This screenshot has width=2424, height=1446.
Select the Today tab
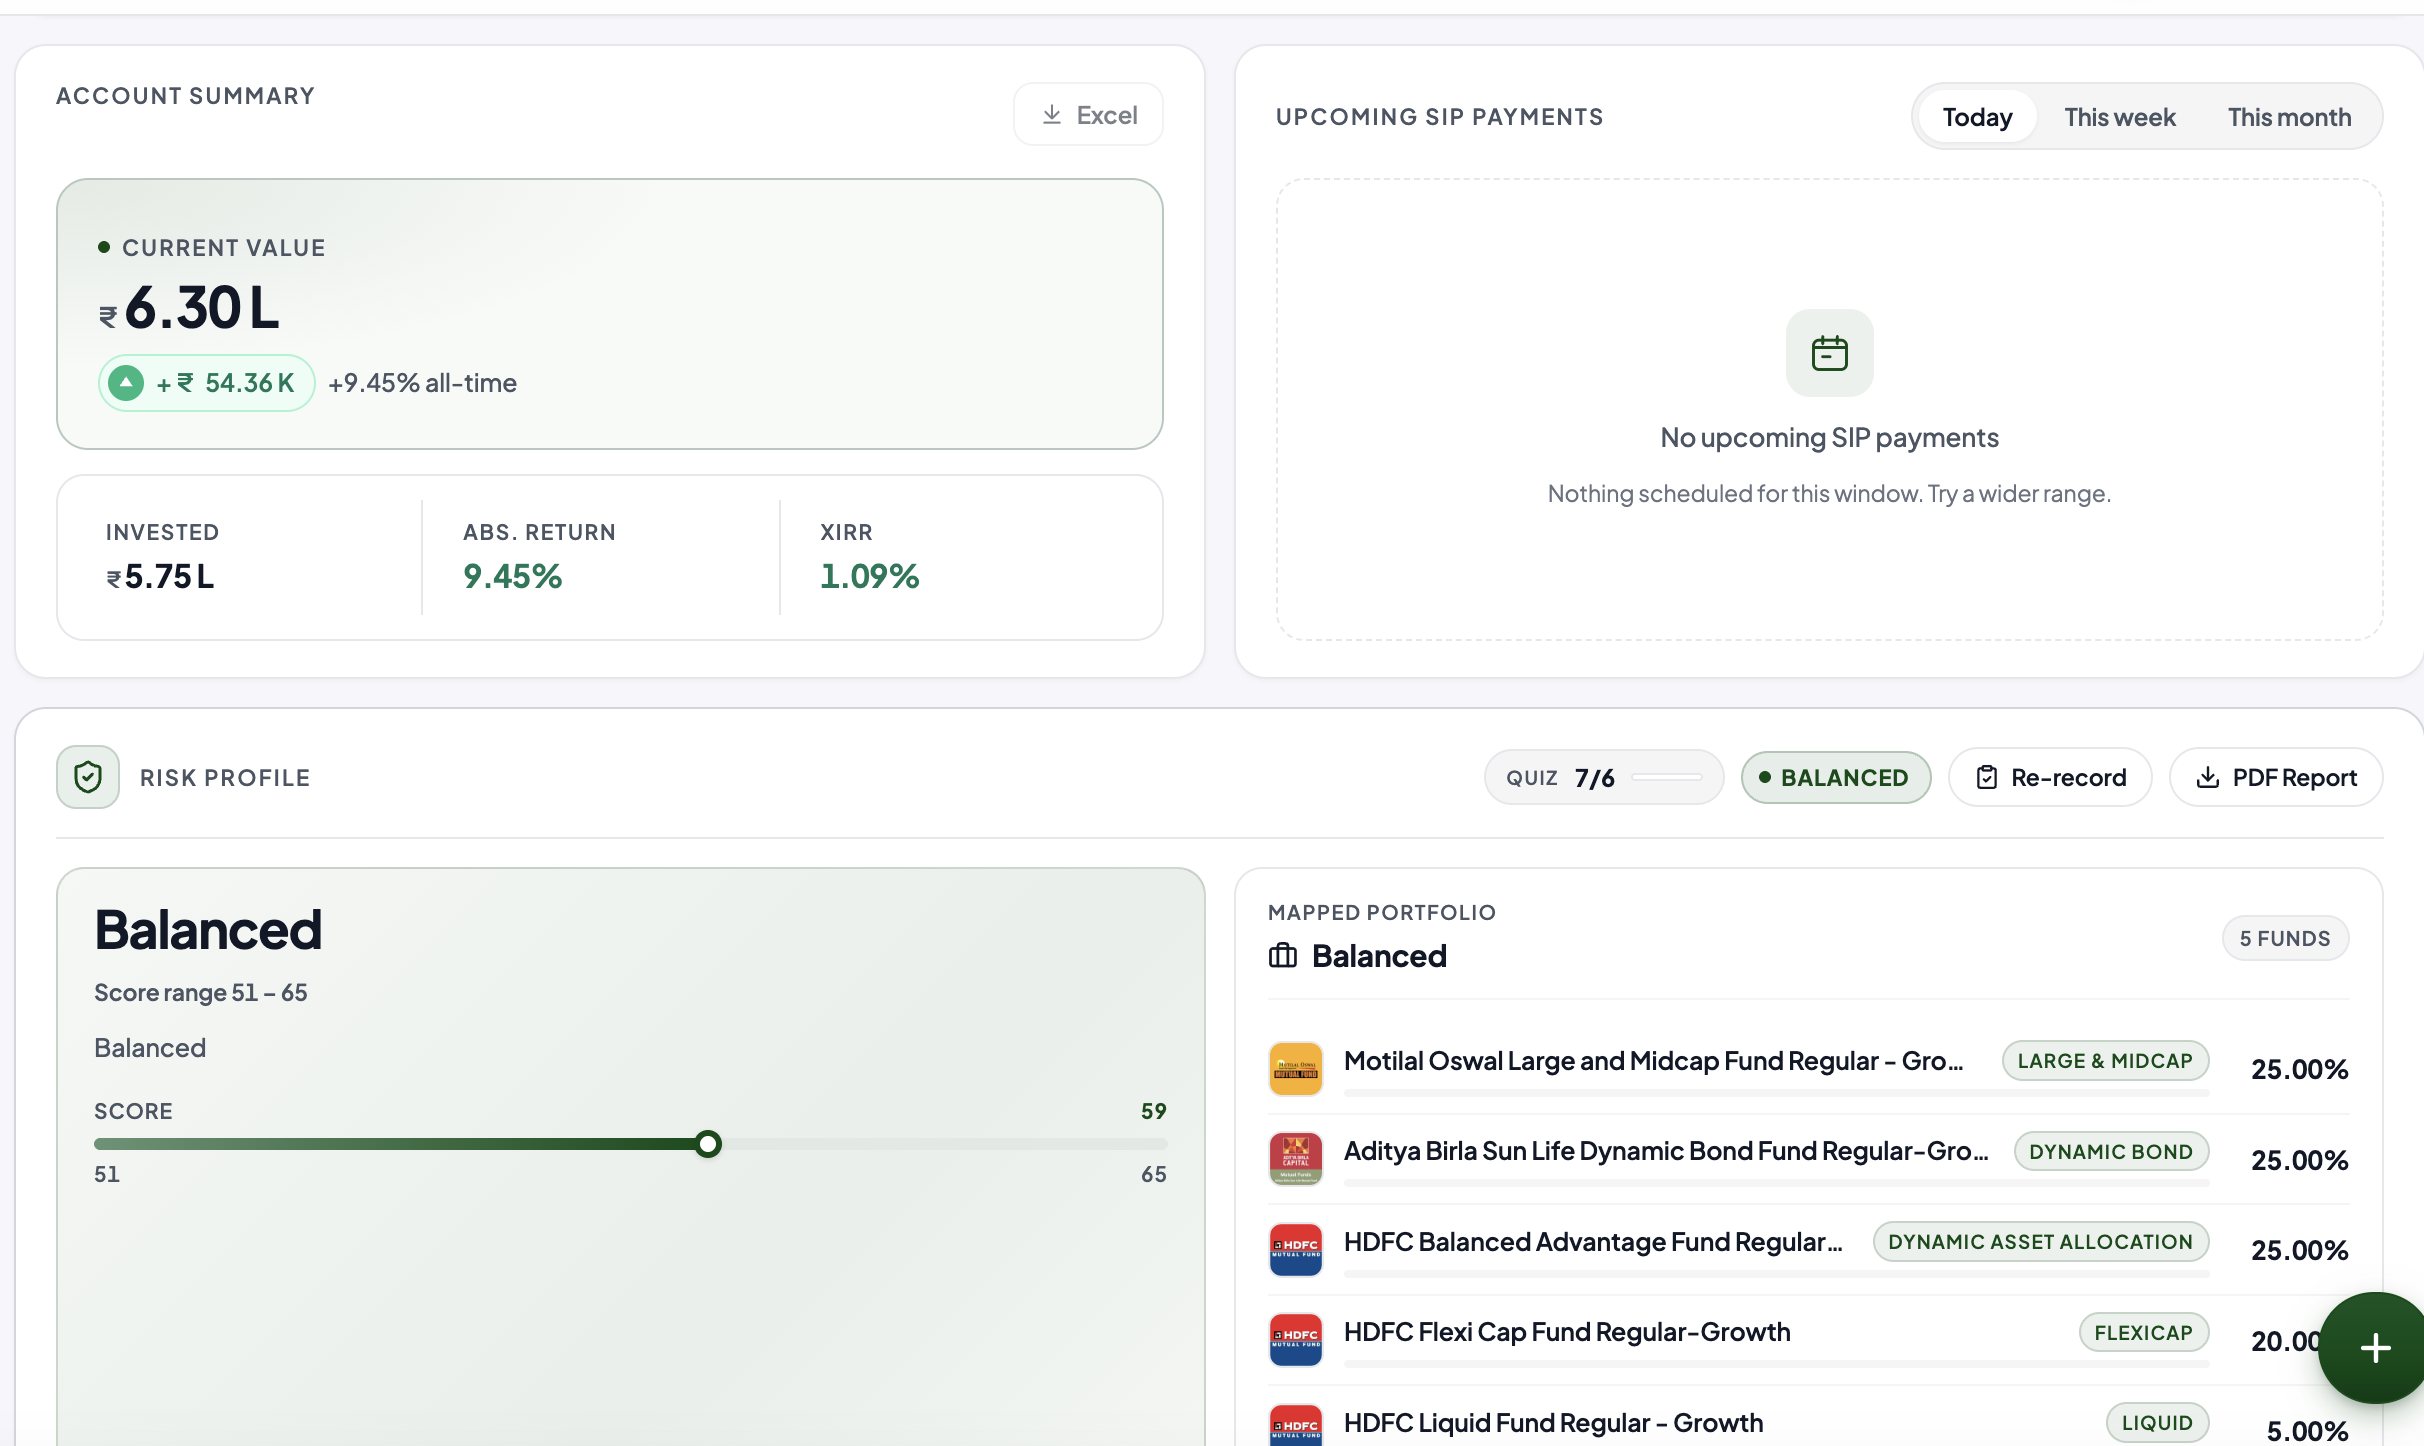1977,117
